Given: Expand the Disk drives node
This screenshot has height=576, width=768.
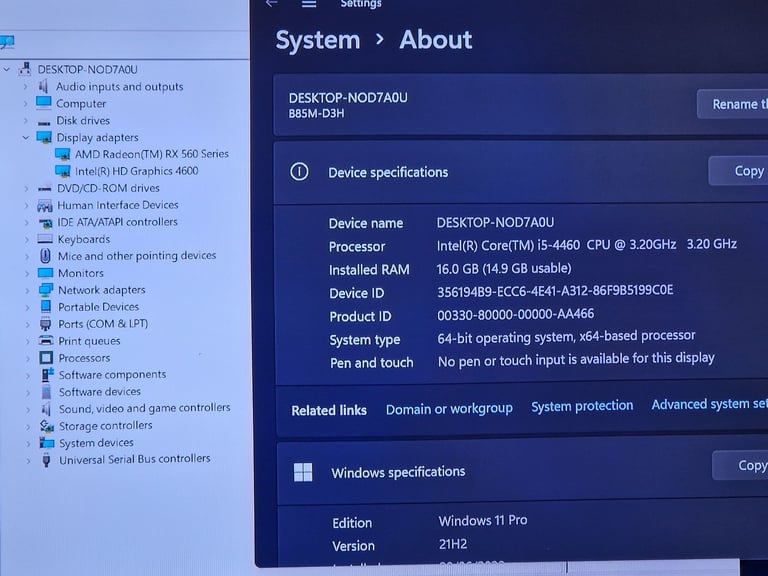Looking at the screenshot, I should 25,120.
